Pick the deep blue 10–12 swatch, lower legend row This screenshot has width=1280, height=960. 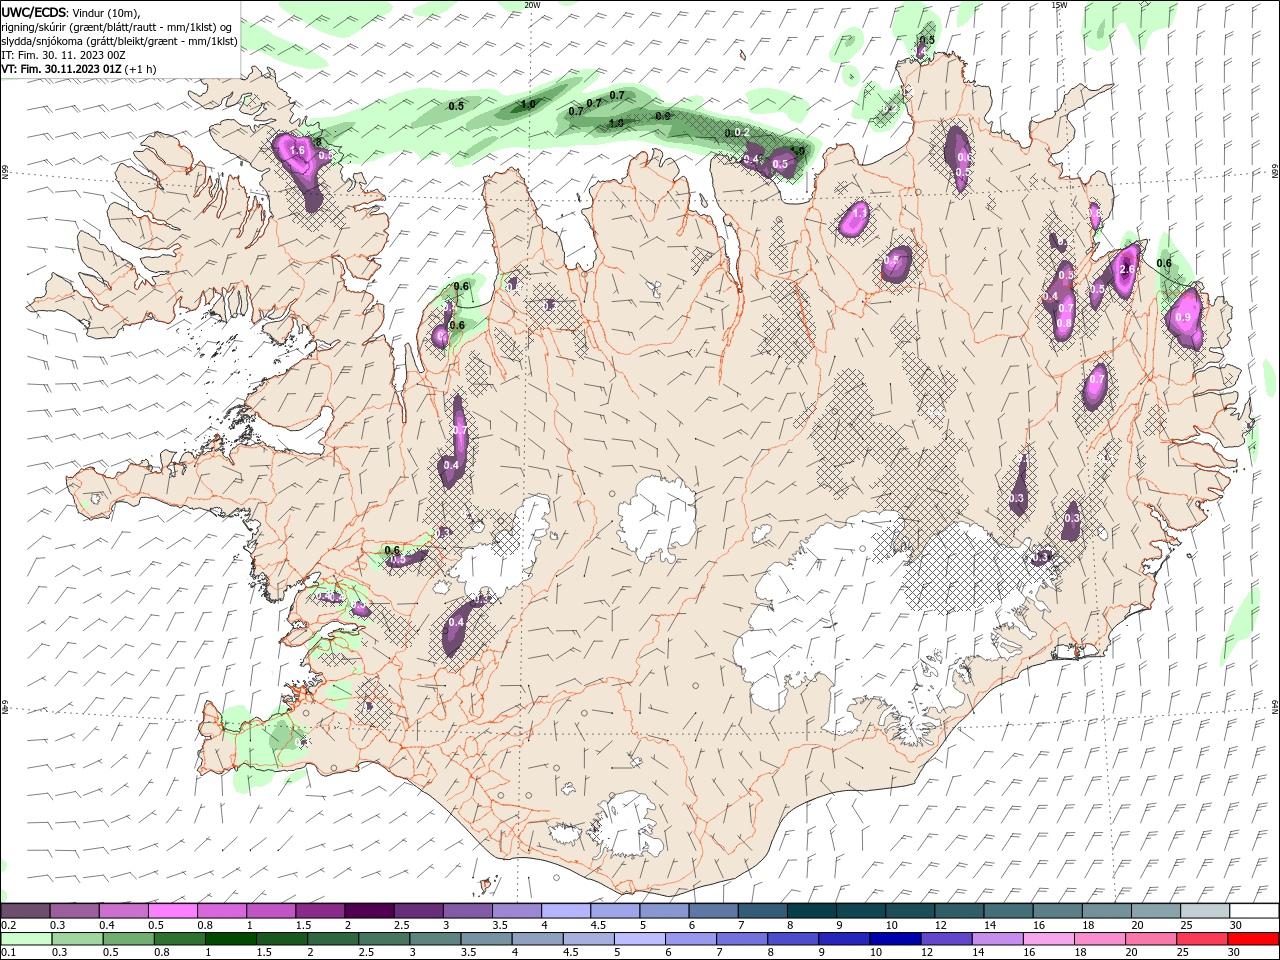click(x=893, y=939)
